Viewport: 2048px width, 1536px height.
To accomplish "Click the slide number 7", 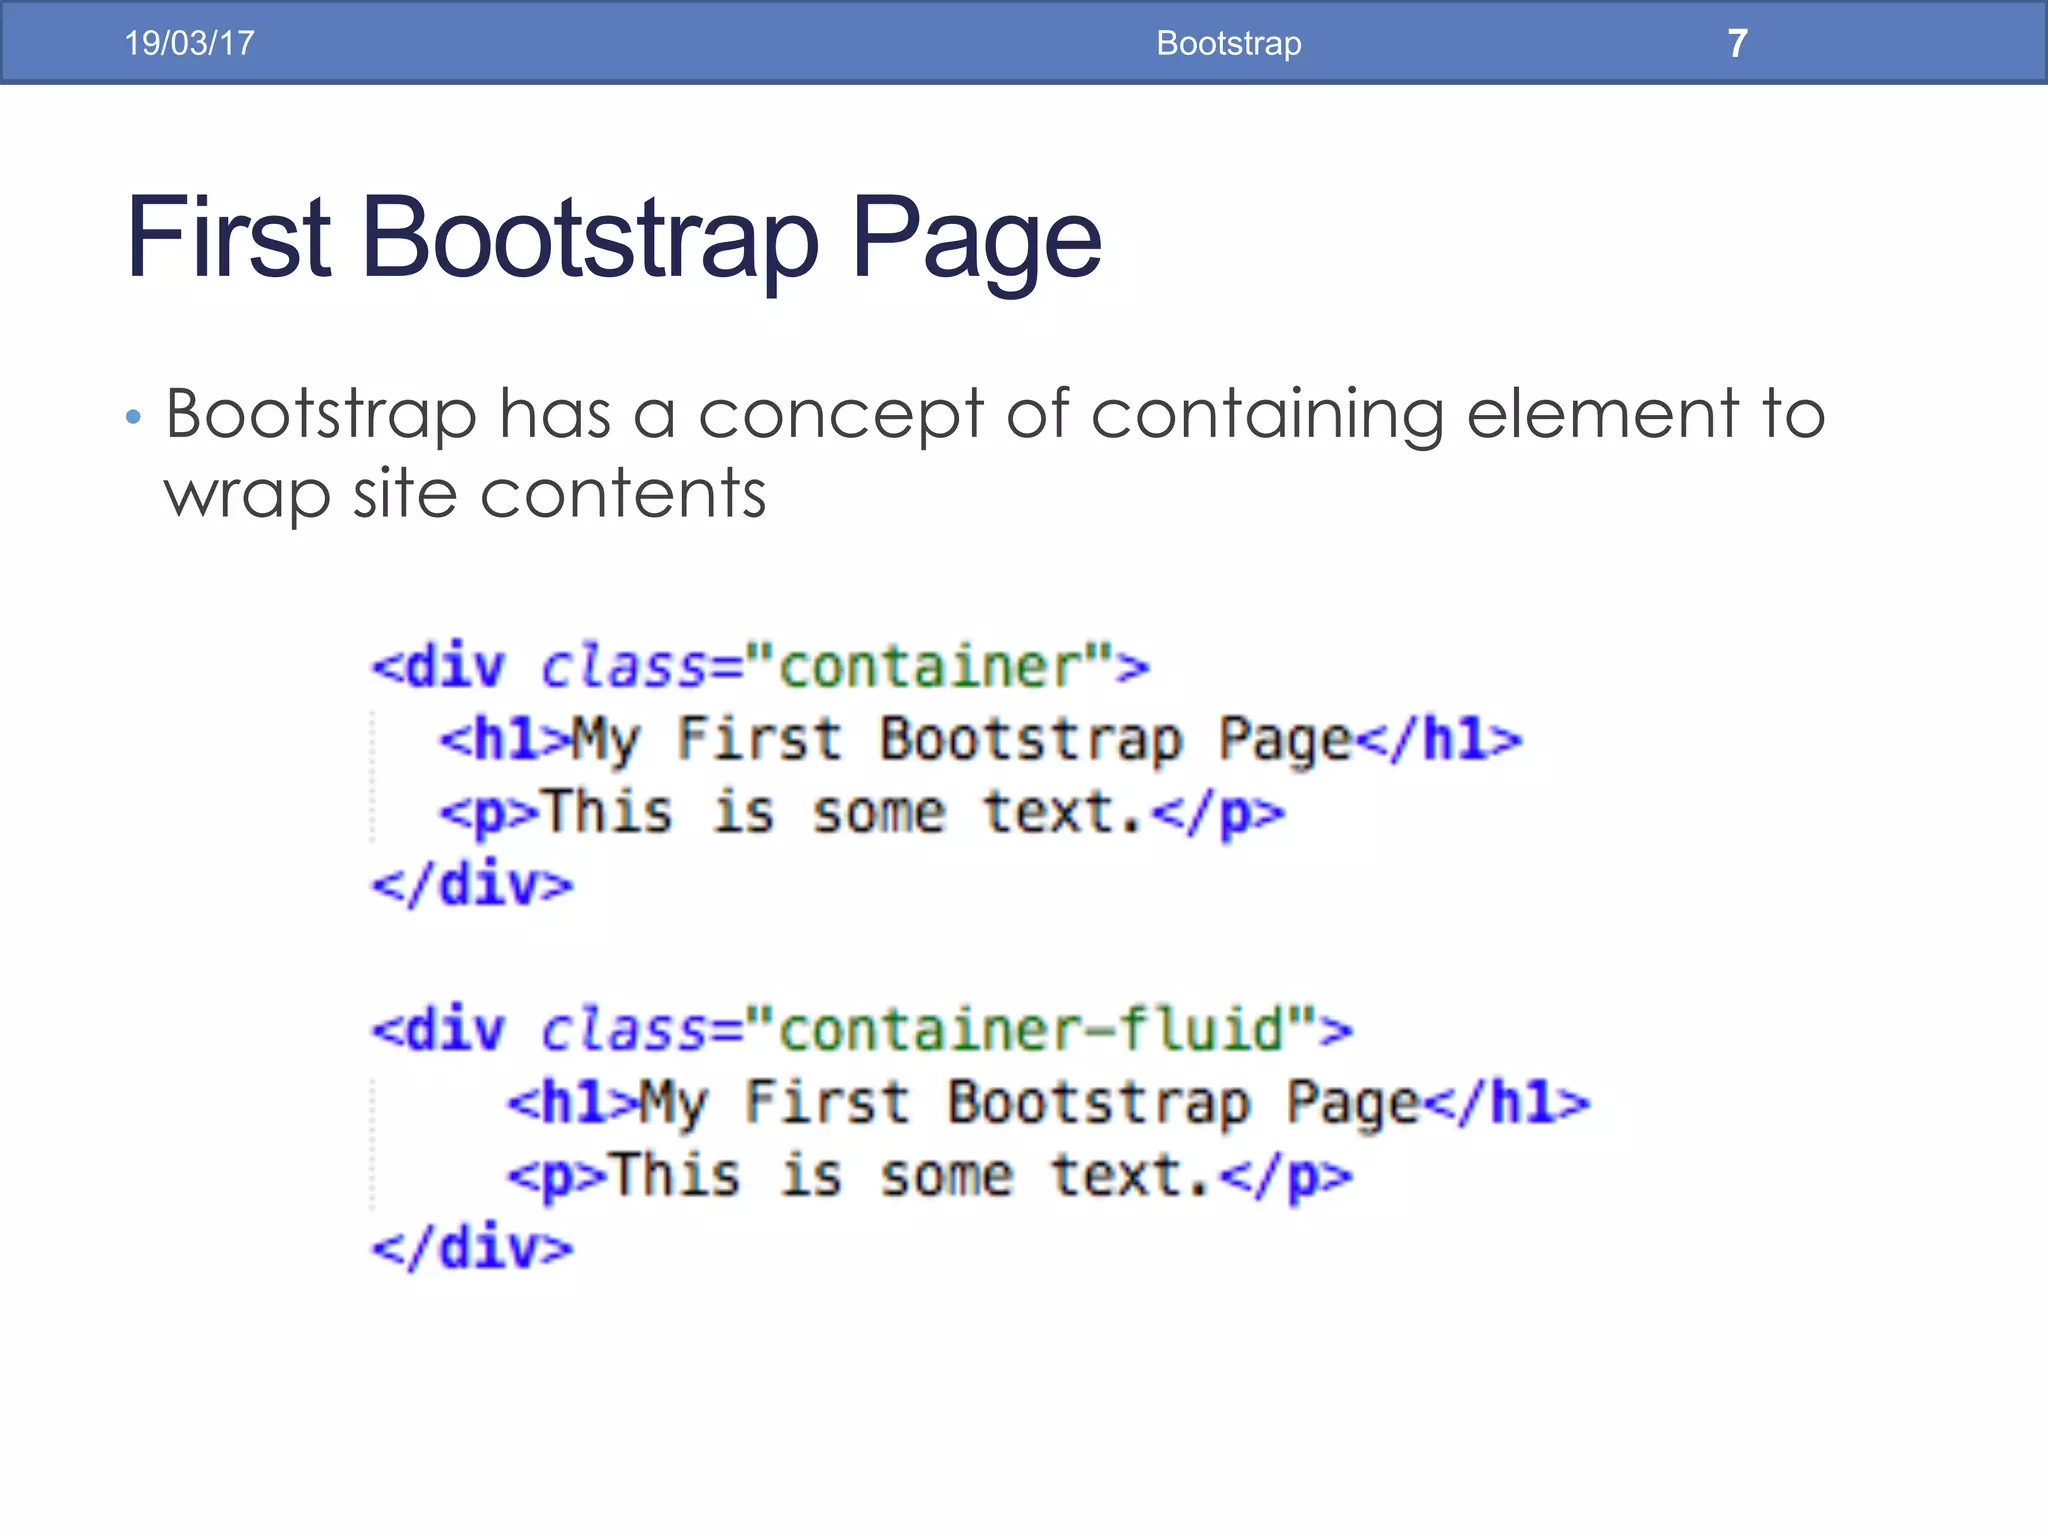I will pyautogui.click(x=1737, y=43).
